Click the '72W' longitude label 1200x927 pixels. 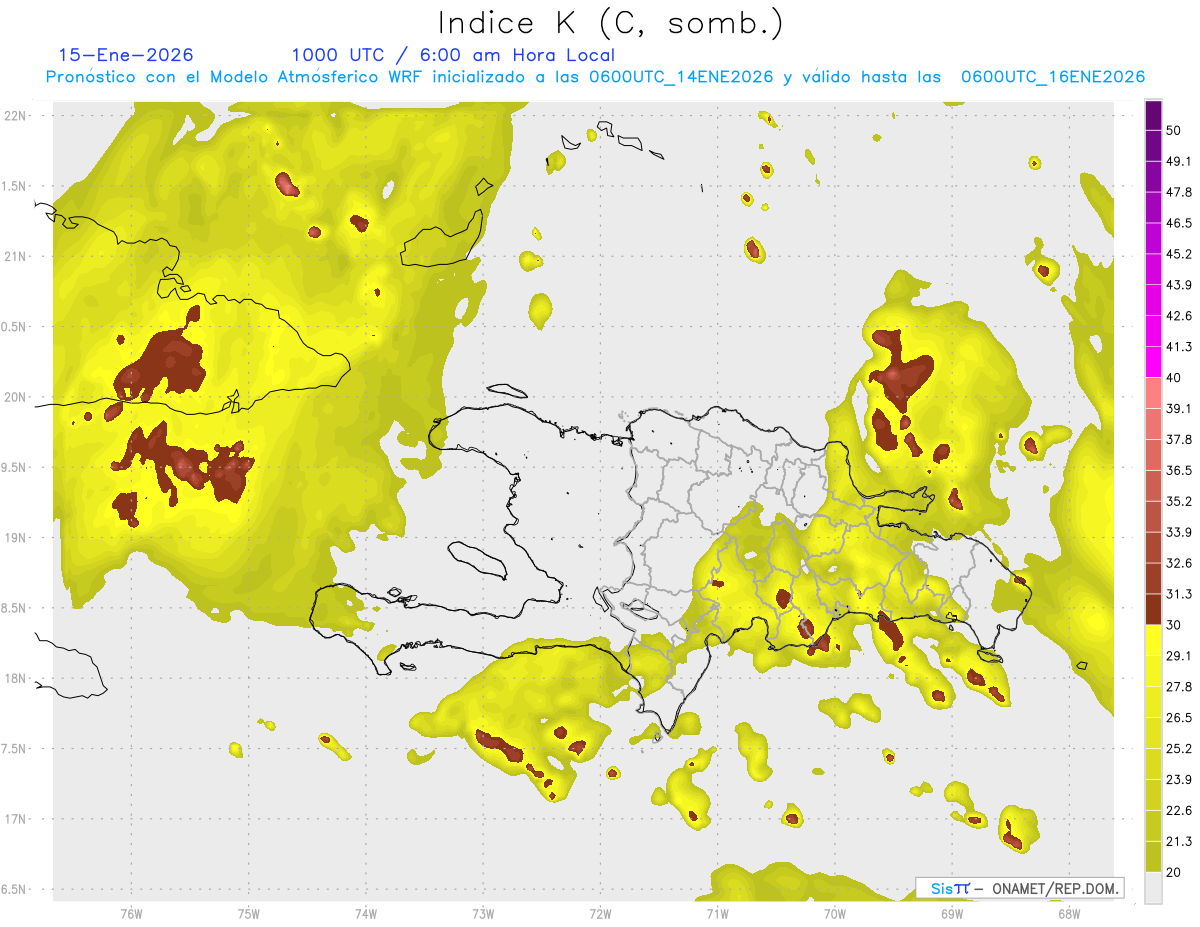[x=600, y=913]
